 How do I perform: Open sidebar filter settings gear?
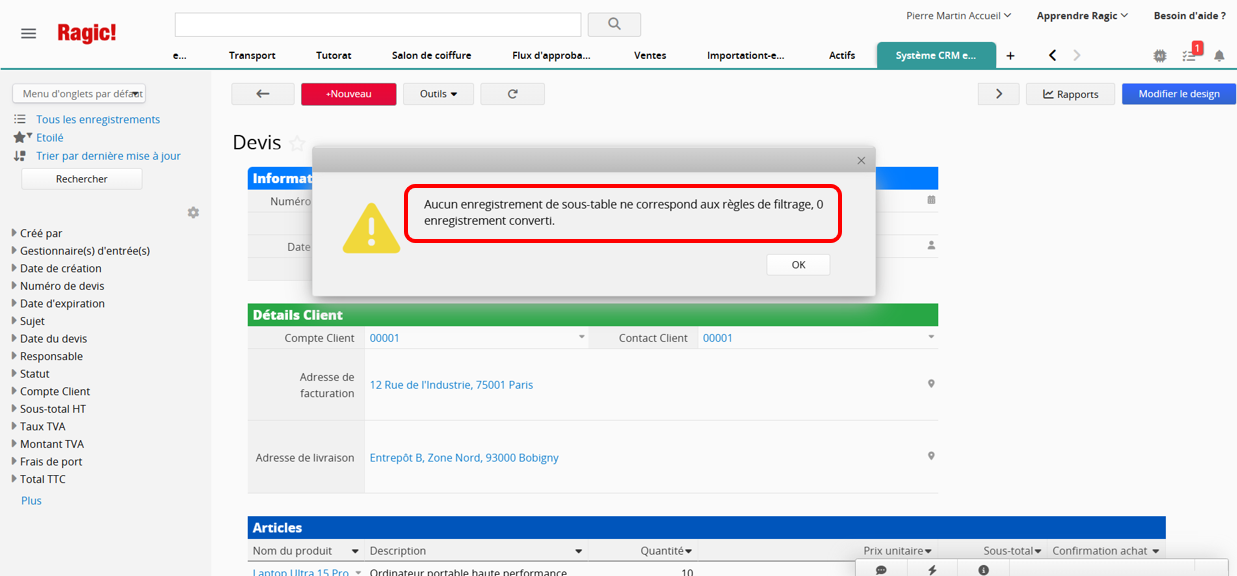193,213
